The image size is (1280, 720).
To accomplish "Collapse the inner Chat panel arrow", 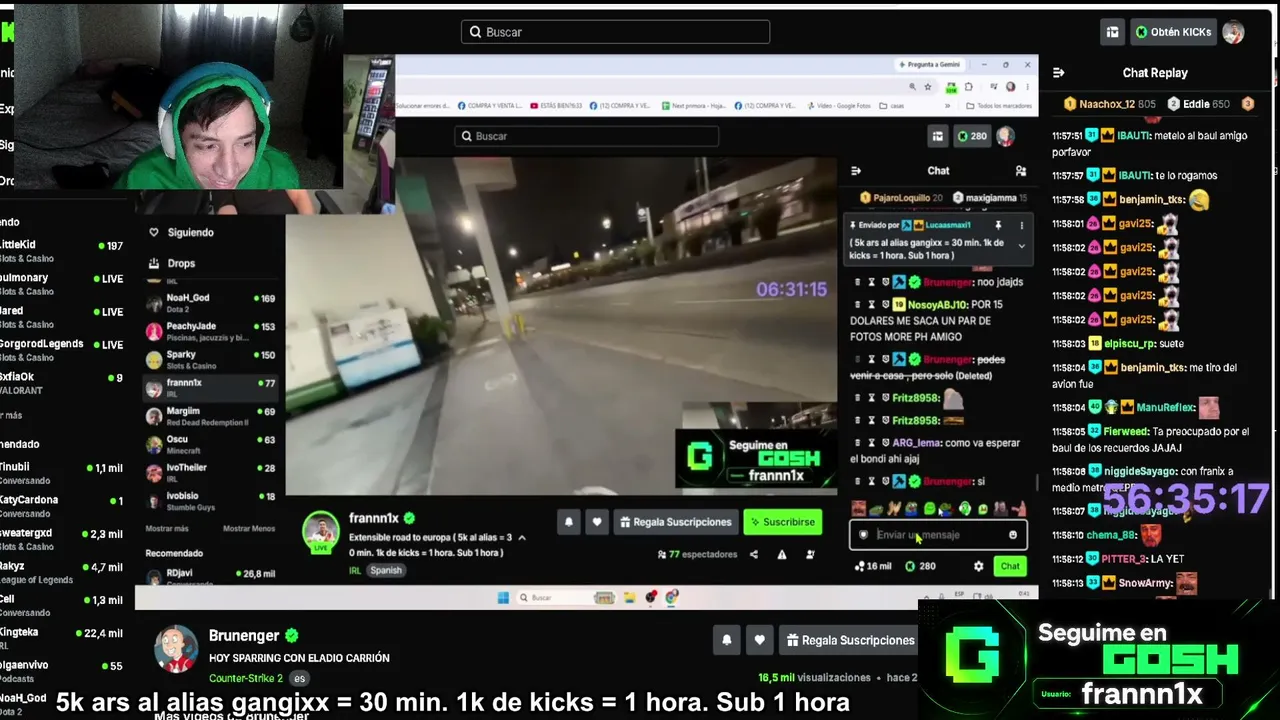I will pos(855,171).
